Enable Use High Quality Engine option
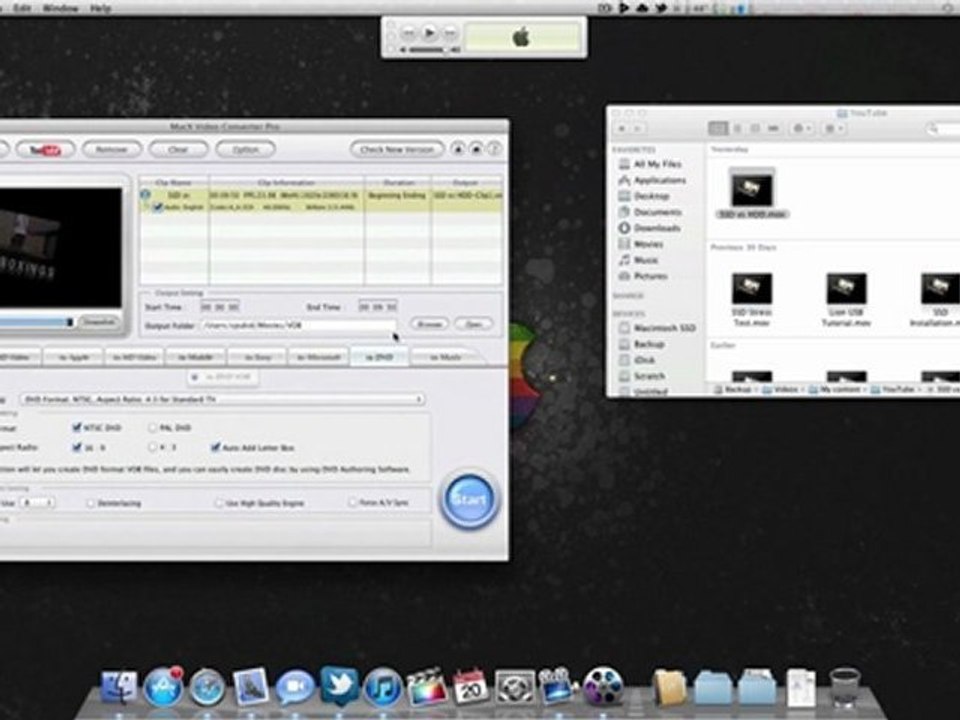The height and width of the screenshot is (720, 960). 219,503
